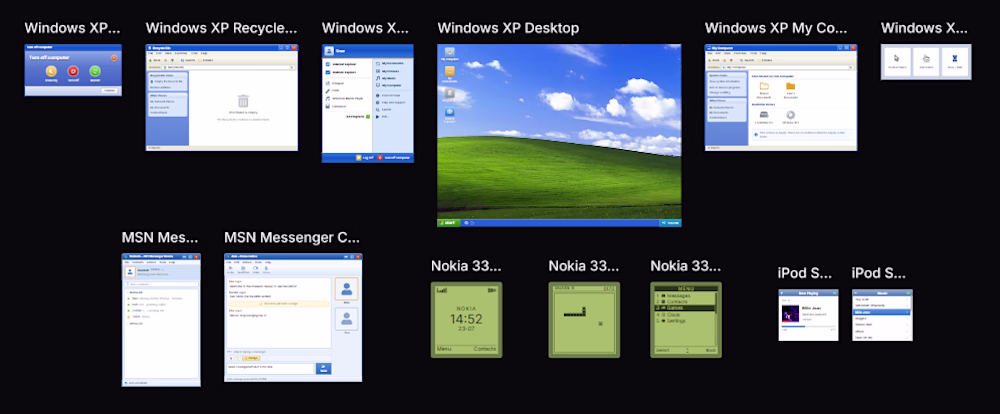Click the message input box in MSN conversation

270,369
